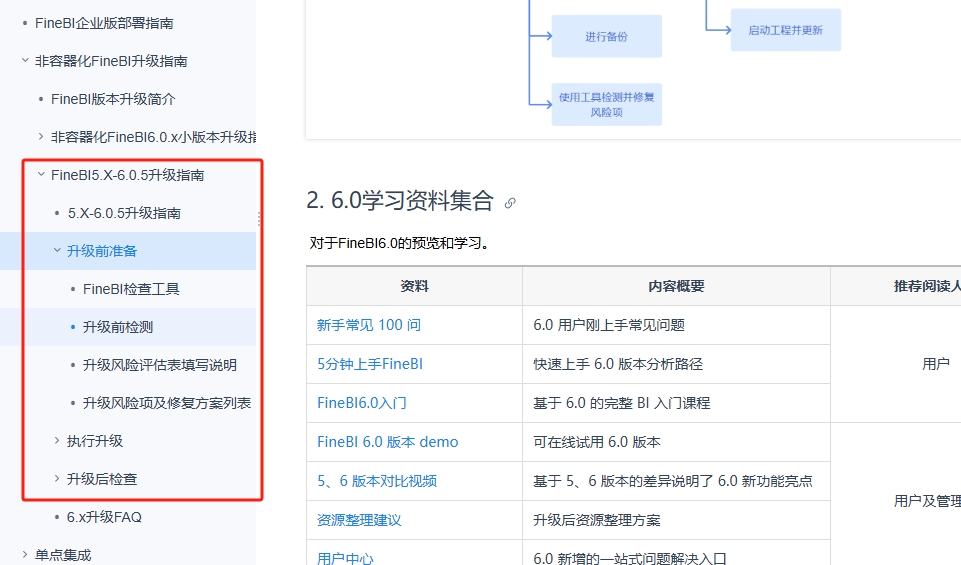The width and height of the screenshot is (961, 565).
Task: Click the 进行备份 flowchart box
Action: pos(607,37)
